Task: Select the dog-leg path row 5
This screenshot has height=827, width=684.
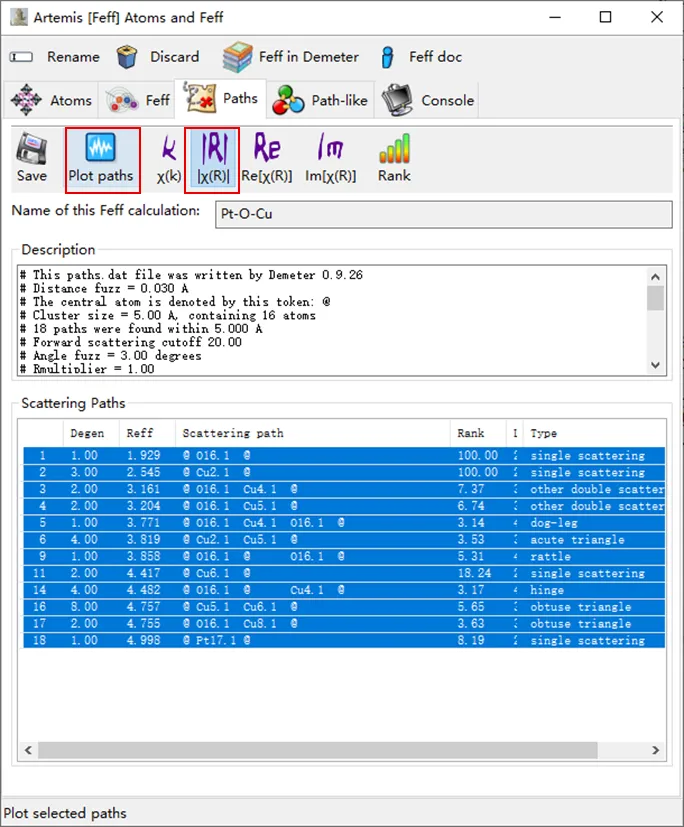Action: (344, 523)
